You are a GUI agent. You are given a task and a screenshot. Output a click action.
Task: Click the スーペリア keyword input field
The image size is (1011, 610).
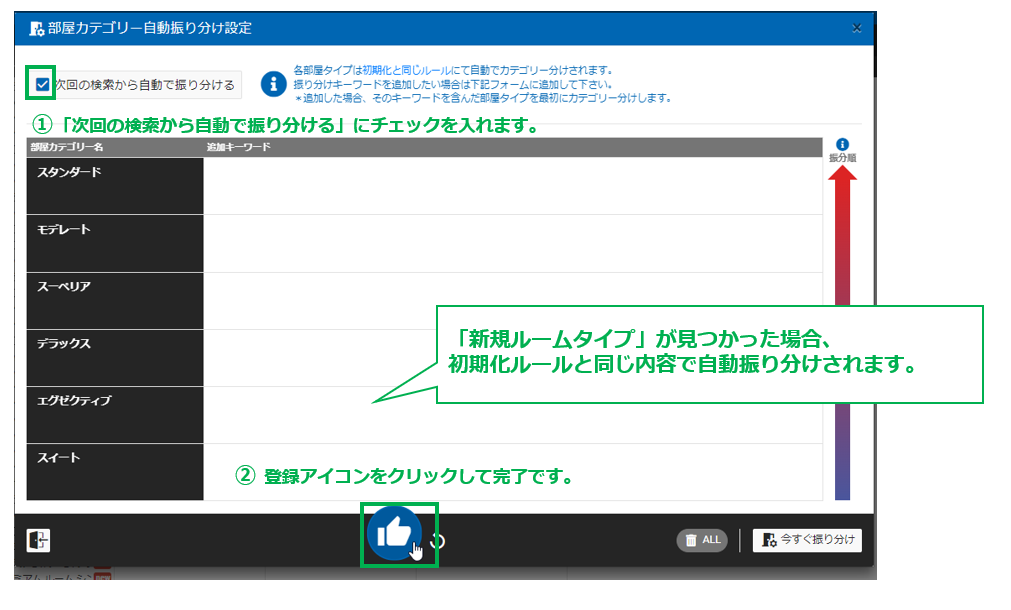coord(512,300)
